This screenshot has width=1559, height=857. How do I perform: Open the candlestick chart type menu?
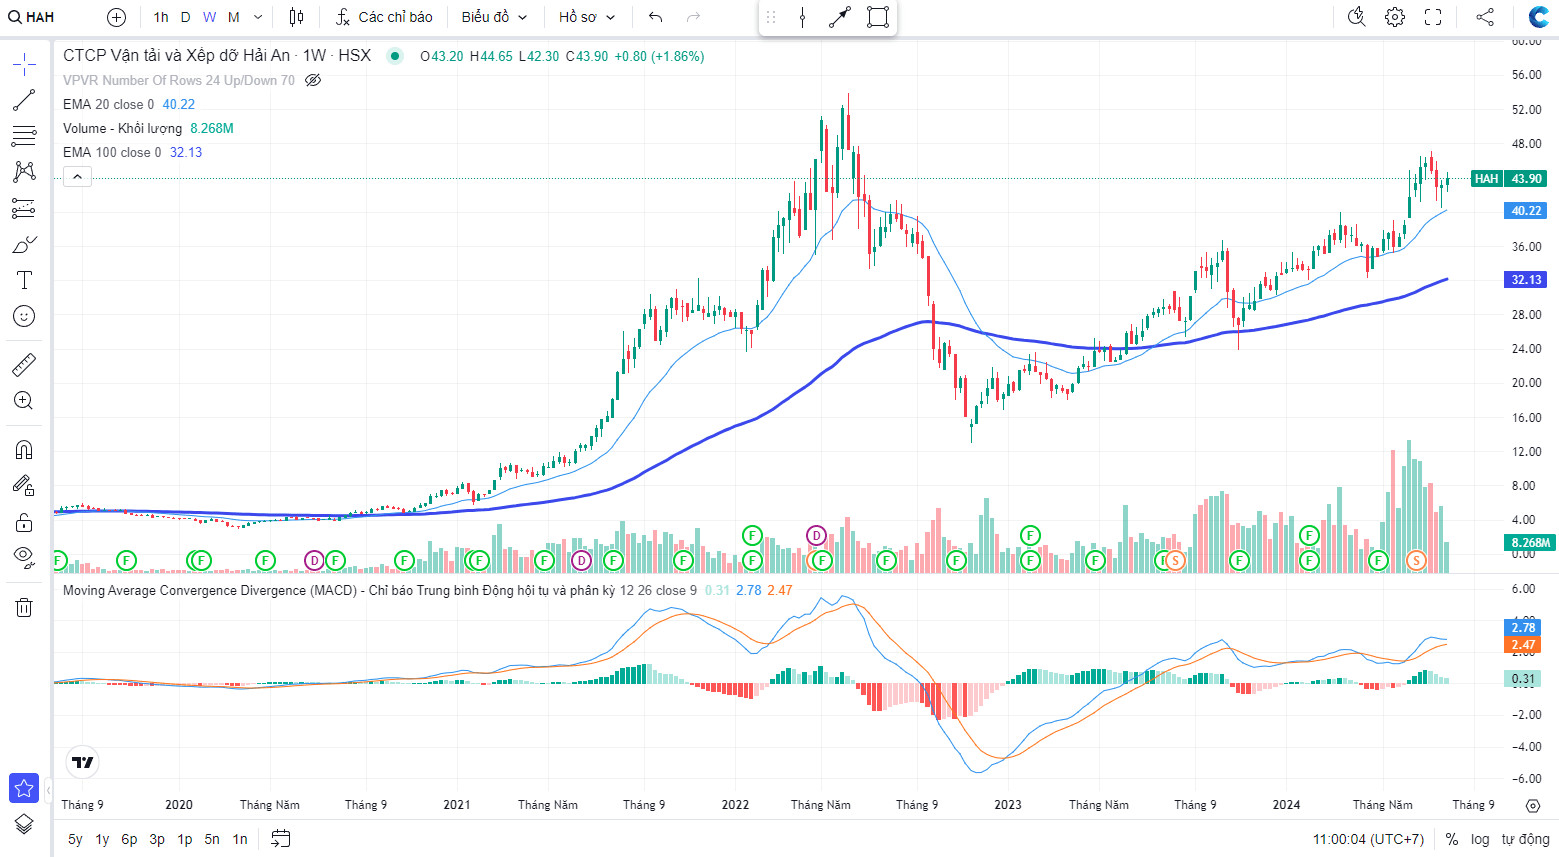[x=296, y=17]
